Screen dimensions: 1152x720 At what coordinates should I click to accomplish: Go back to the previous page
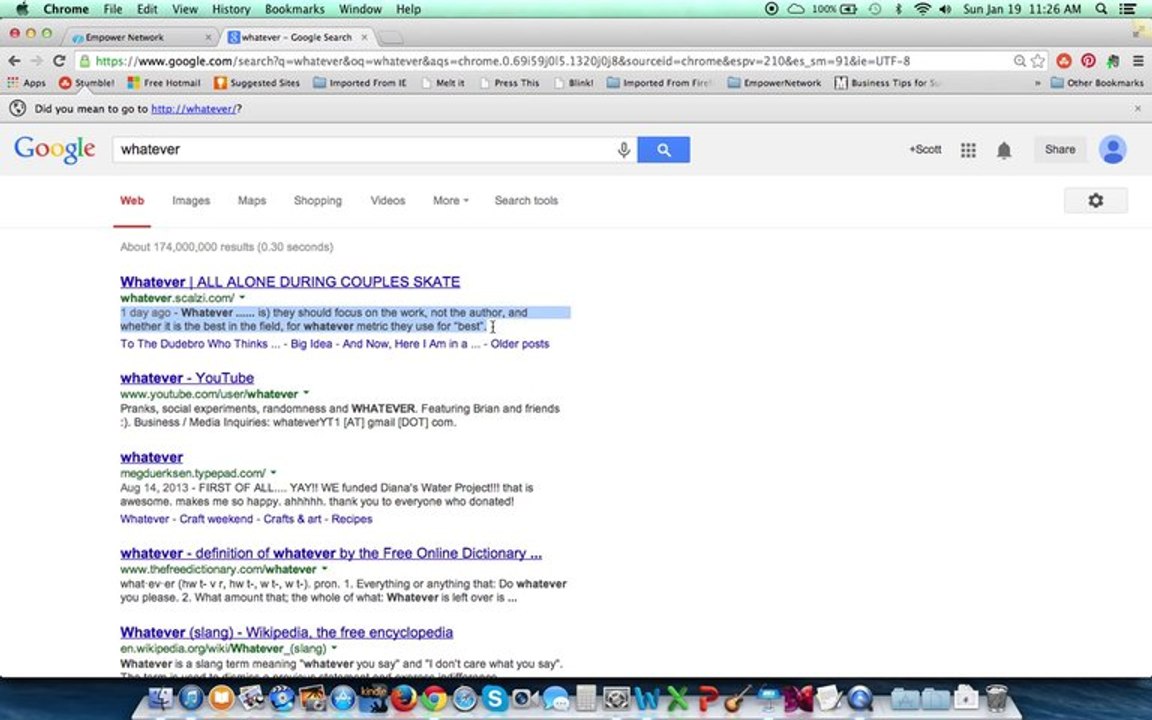coord(15,61)
